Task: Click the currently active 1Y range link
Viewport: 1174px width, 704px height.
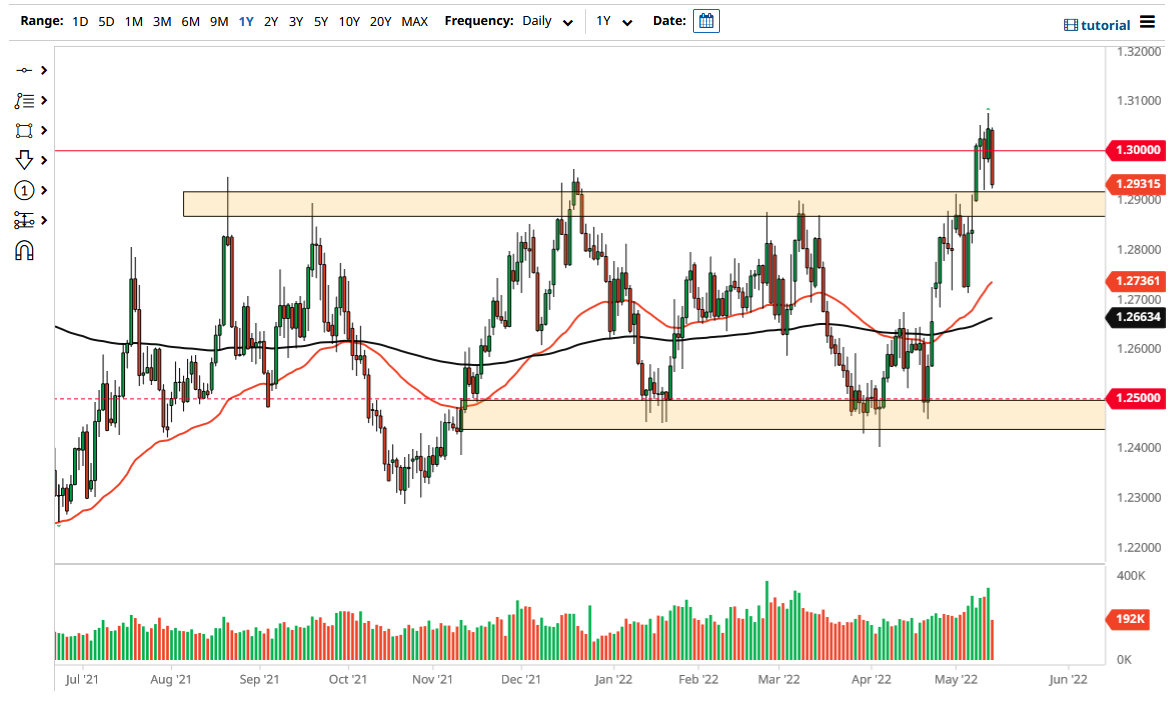Action: [x=246, y=20]
